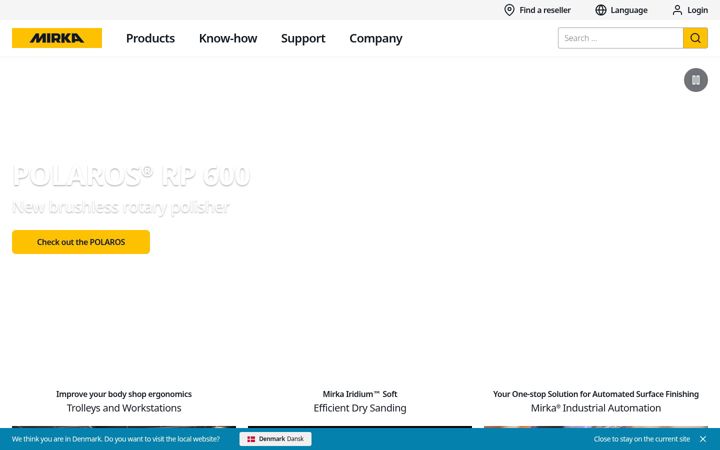
Task: Click We think you are in Denmark text
Action: point(116,439)
